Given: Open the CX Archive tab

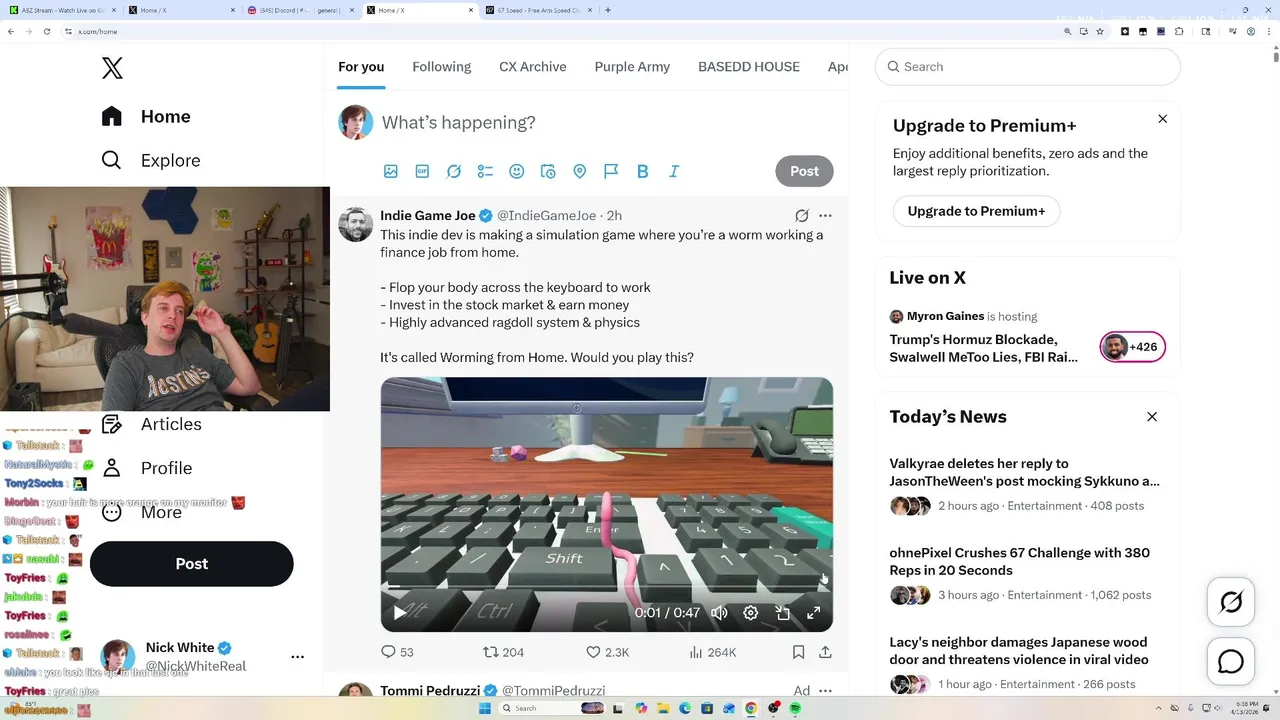Looking at the screenshot, I should point(533,67).
